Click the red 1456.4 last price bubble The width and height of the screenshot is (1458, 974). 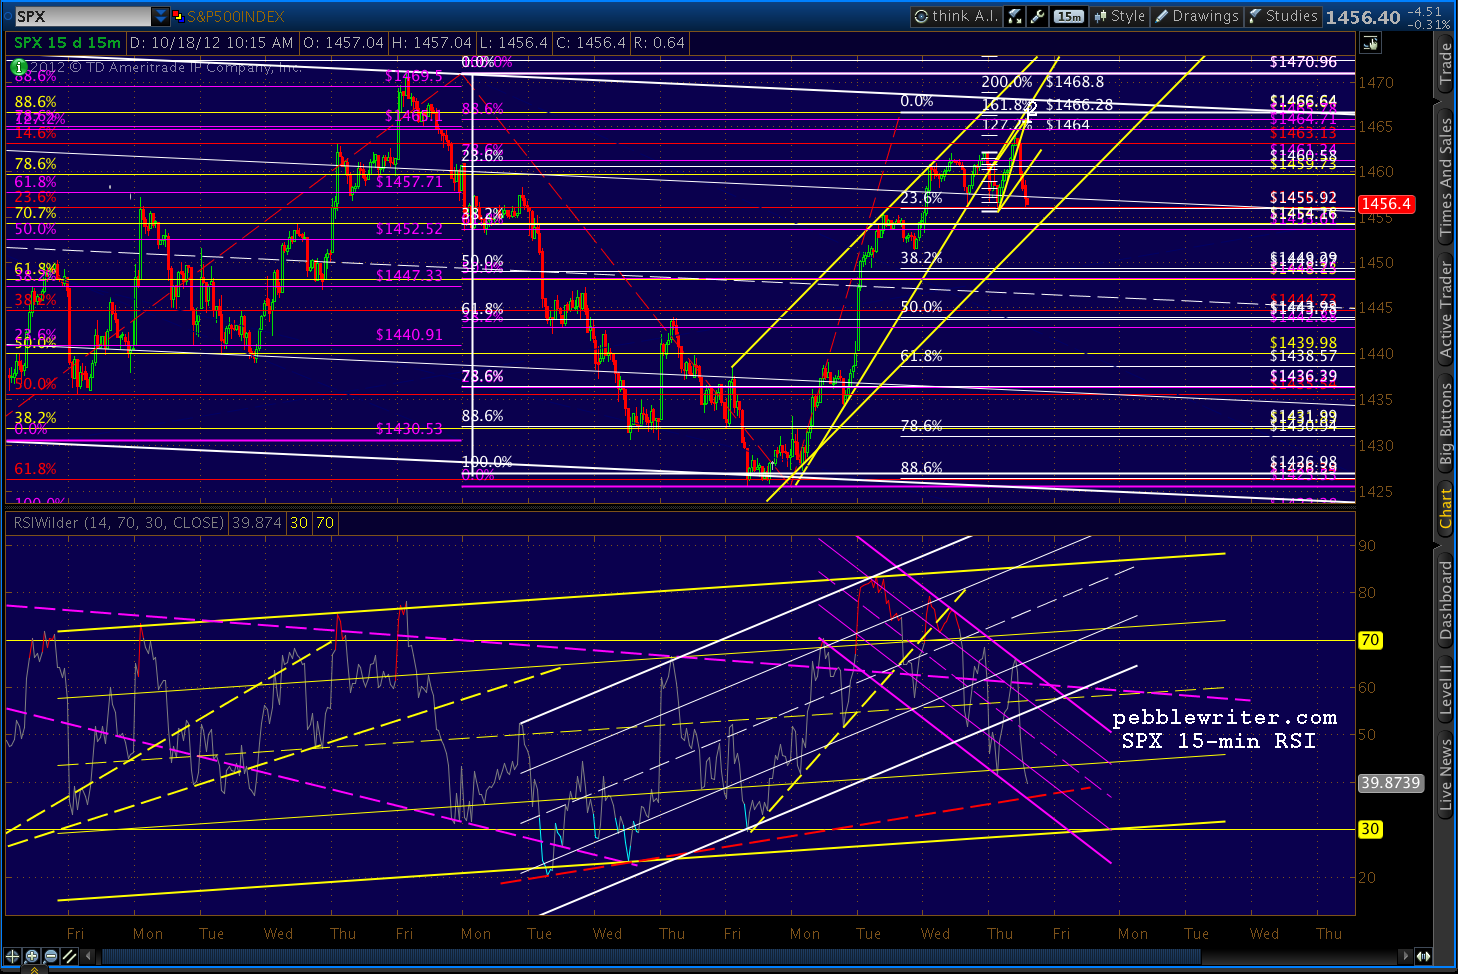coord(1385,204)
